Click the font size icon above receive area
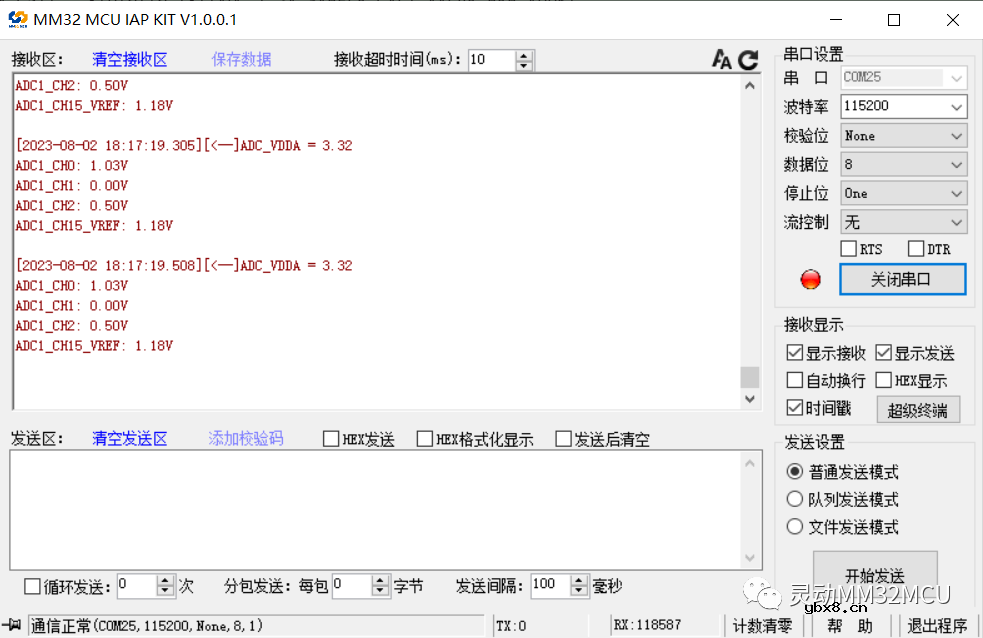983x638 pixels. coord(721,60)
